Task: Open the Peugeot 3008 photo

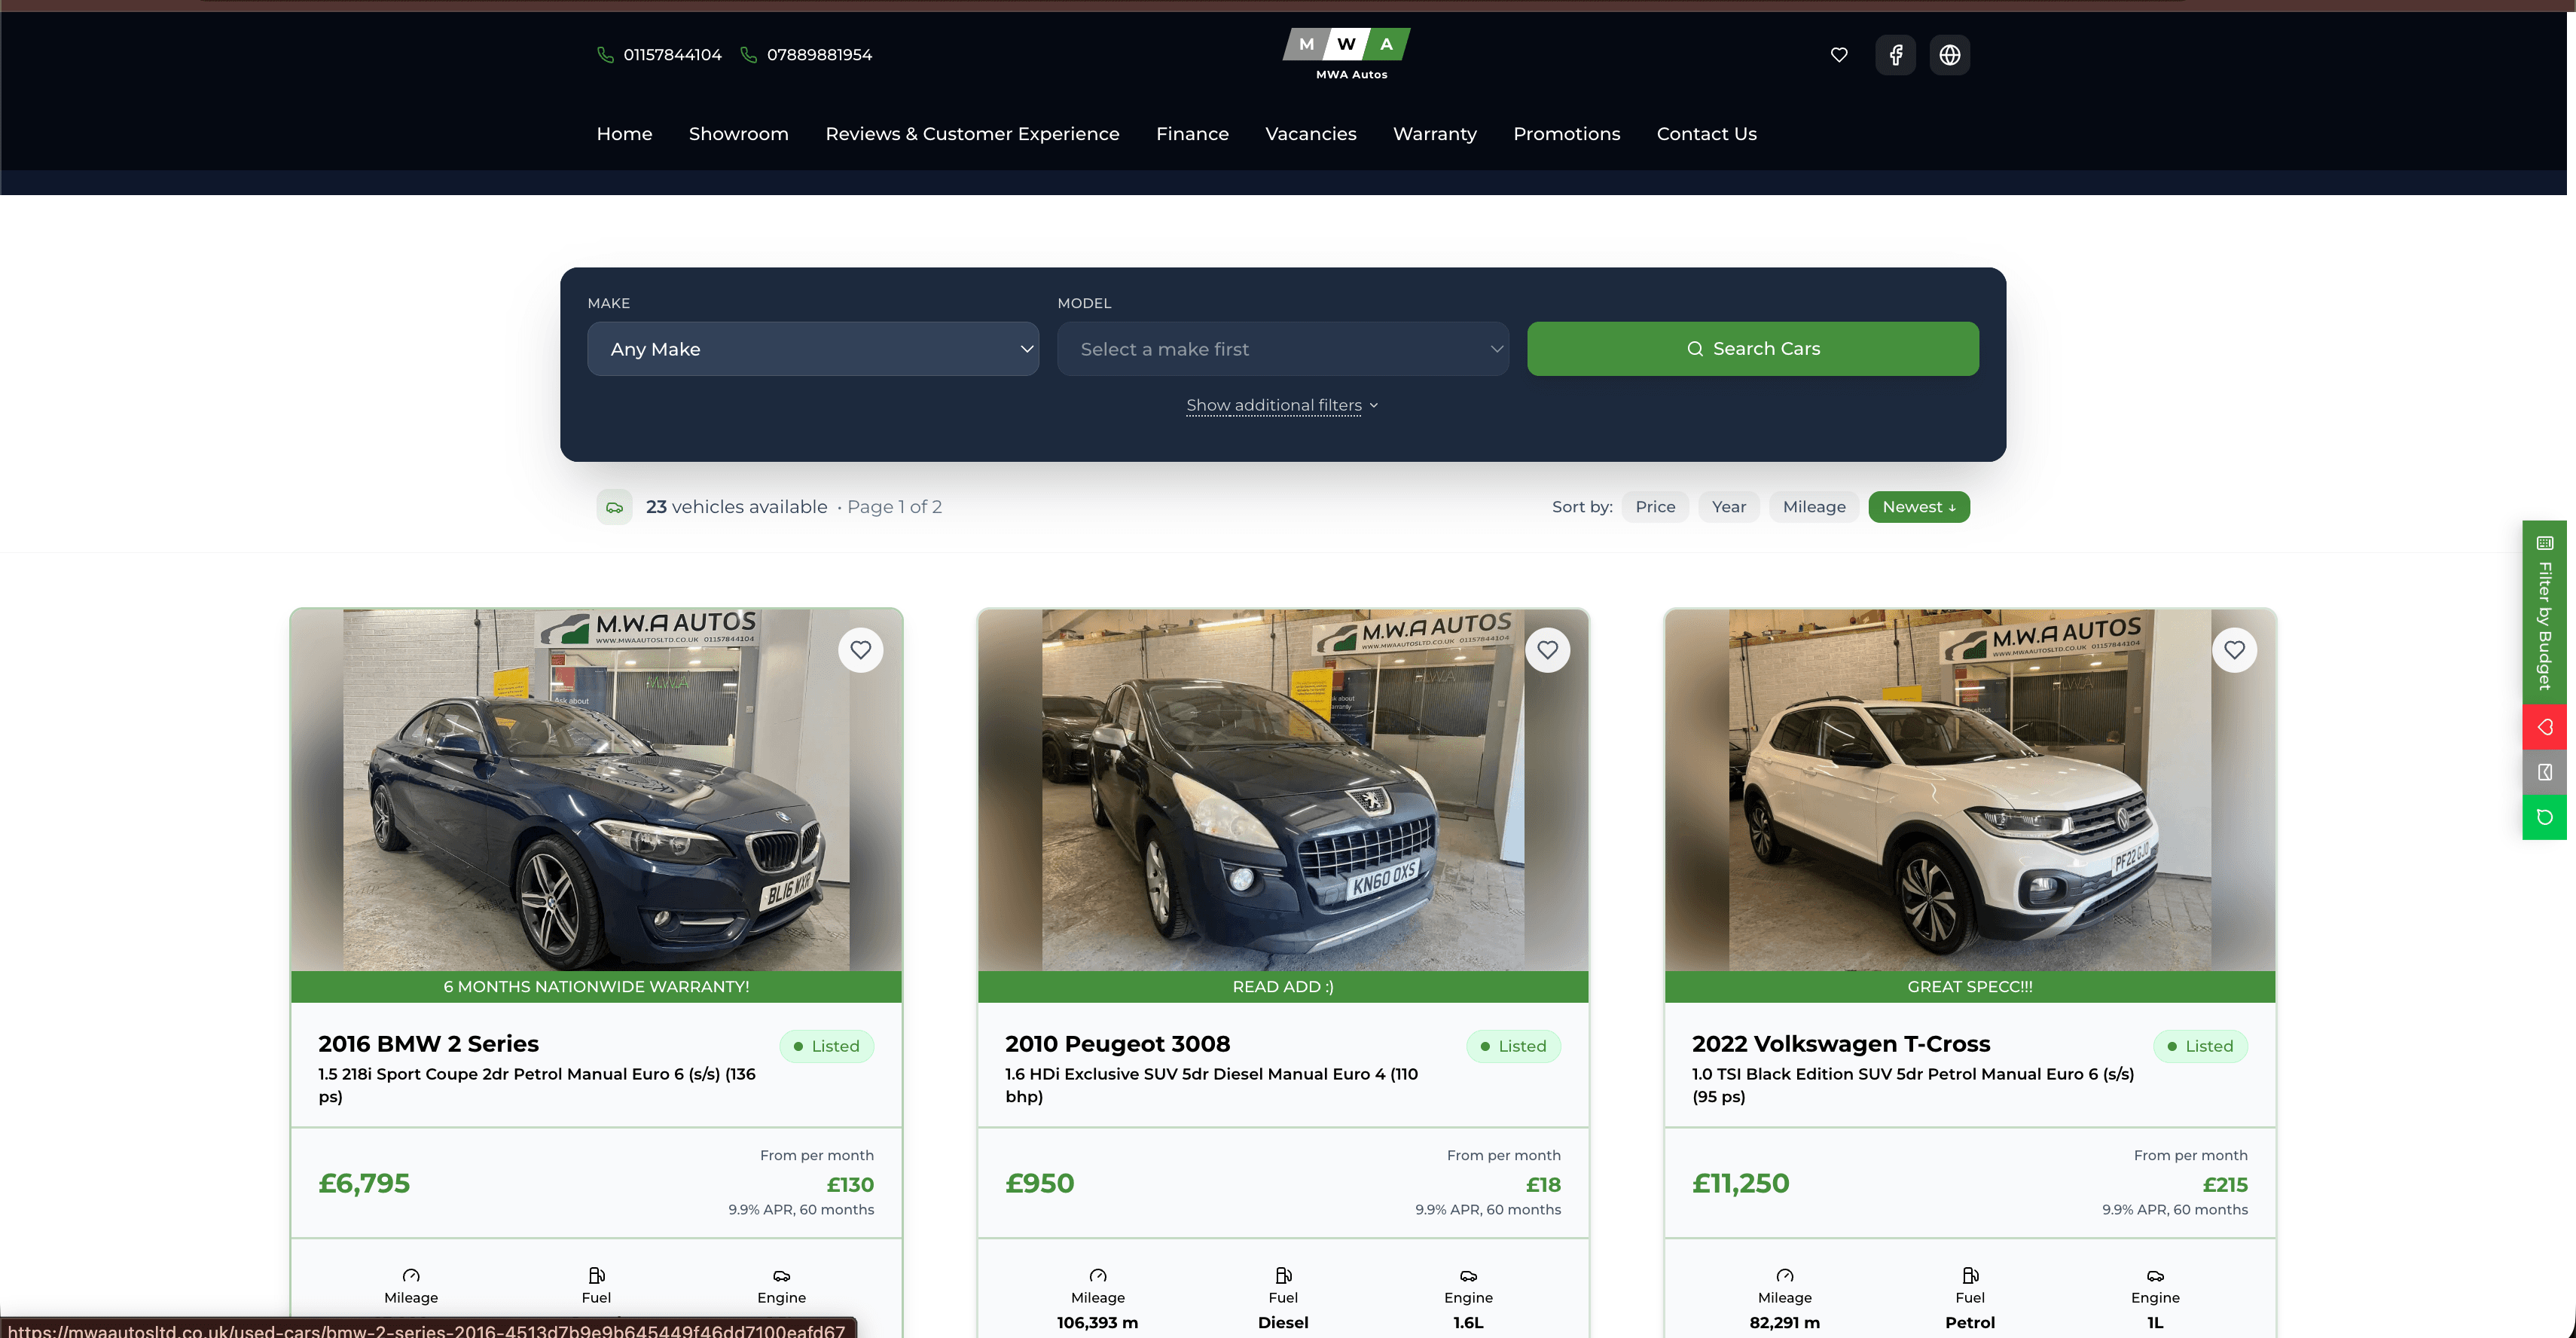Action: click(1283, 790)
